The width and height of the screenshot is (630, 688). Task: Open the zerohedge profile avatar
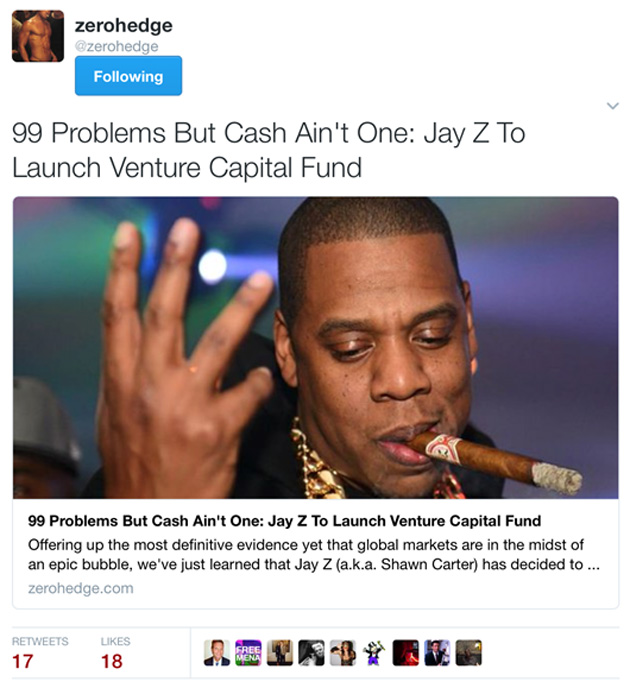coord(38,36)
